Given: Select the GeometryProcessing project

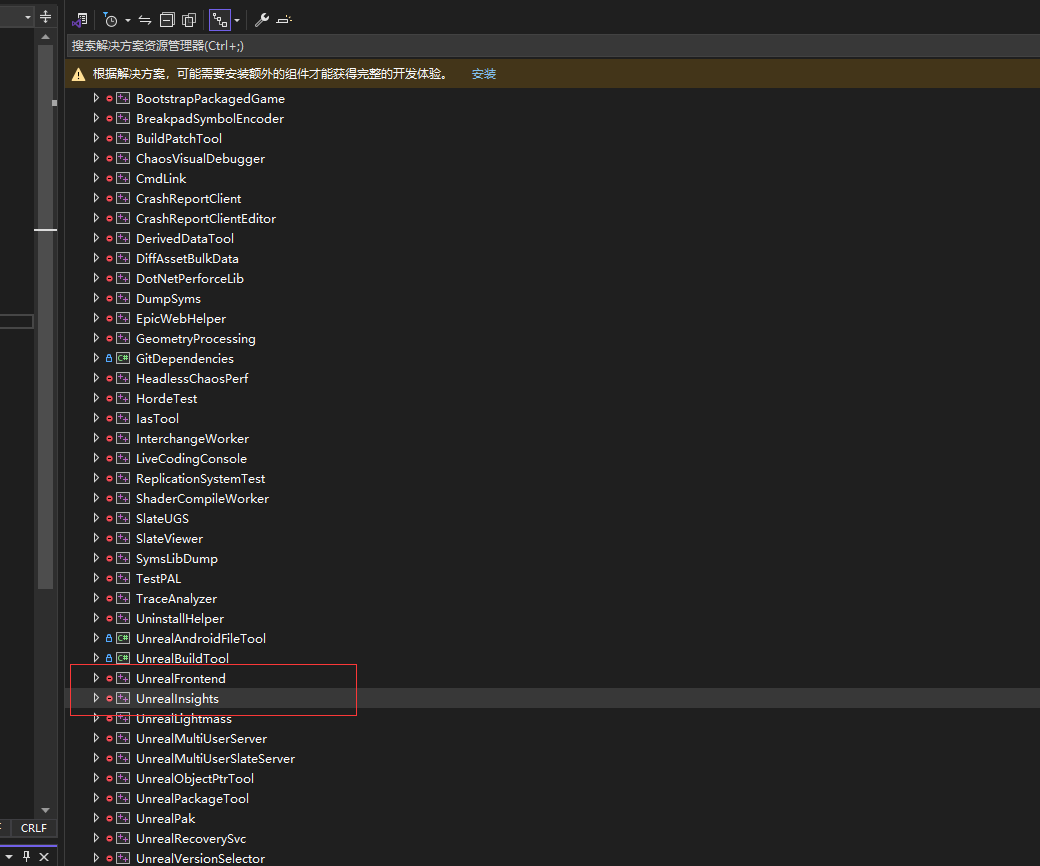Looking at the screenshot, I should click(x=196, y=339).
